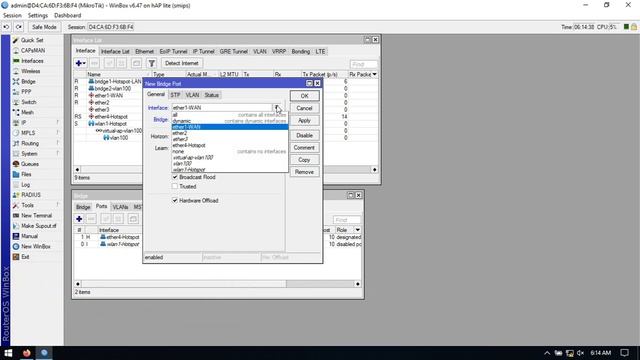Image resolution: width=640 pixels, height=360 pixels.
Task: Open Manual from sidebar
Action: tap(29, 236)
